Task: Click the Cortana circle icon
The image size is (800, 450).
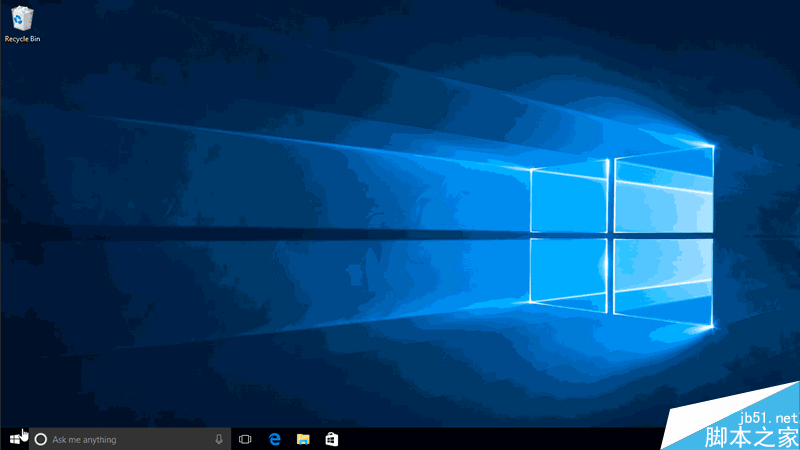Action: [x=41, y=439]
